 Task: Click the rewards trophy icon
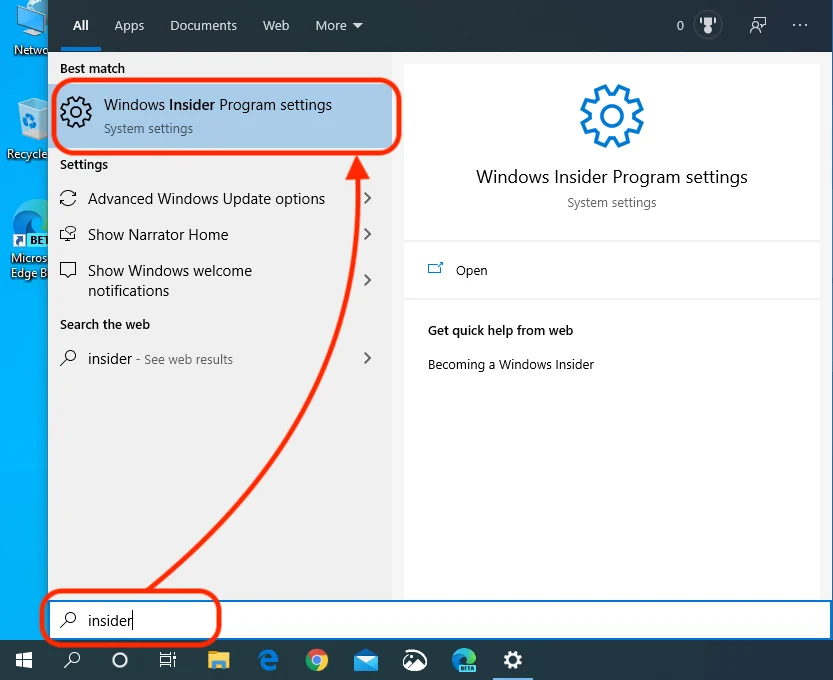click(708, 25)
